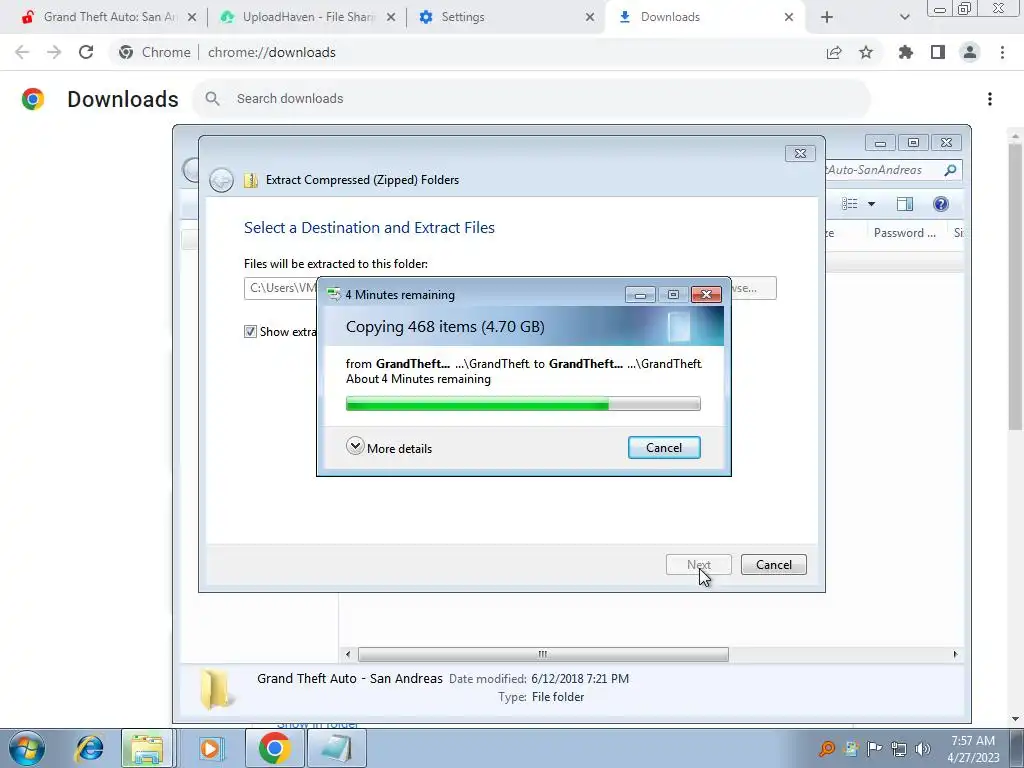Click Explorer search magnifier icon
This screenshot has height=768, width=1024.
point(950,170)
